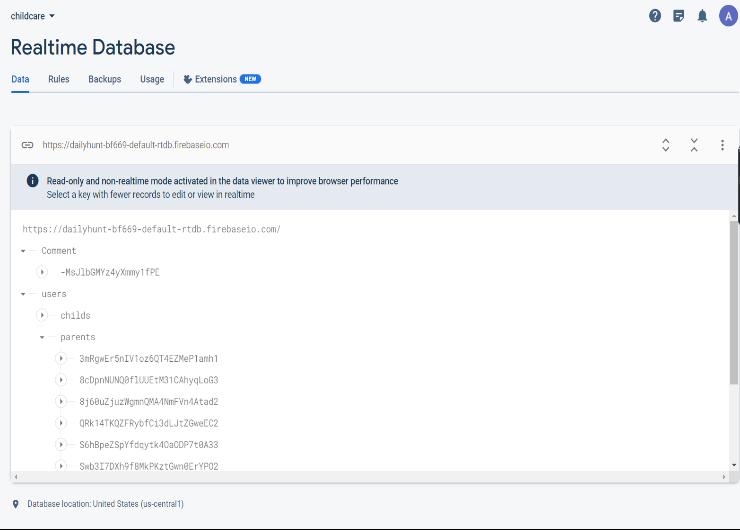The image size is (740, 530).
Task: Select the parents key label
Action: tap(78, 337)
